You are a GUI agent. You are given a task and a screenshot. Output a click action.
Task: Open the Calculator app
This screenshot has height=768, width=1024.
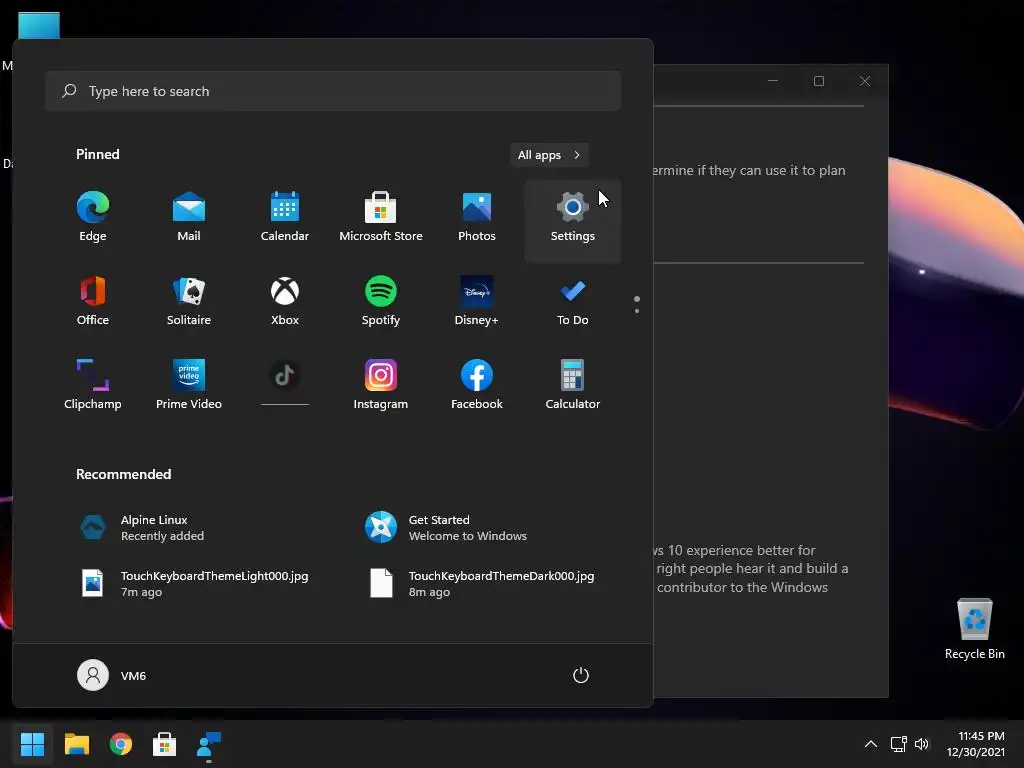click(573, 387)
